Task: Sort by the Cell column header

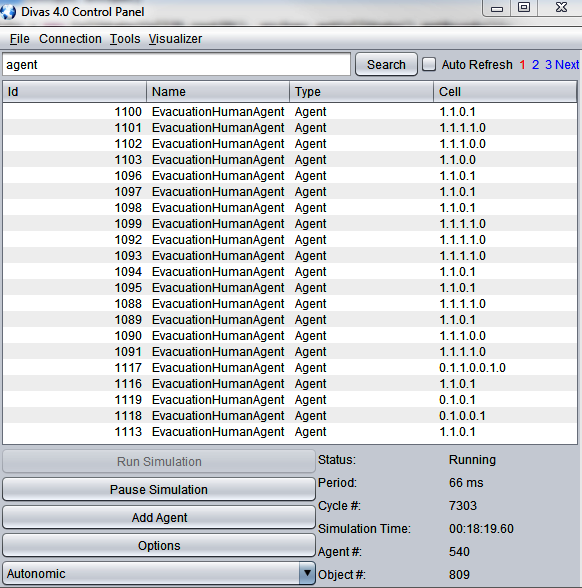Action: [505, 92]
